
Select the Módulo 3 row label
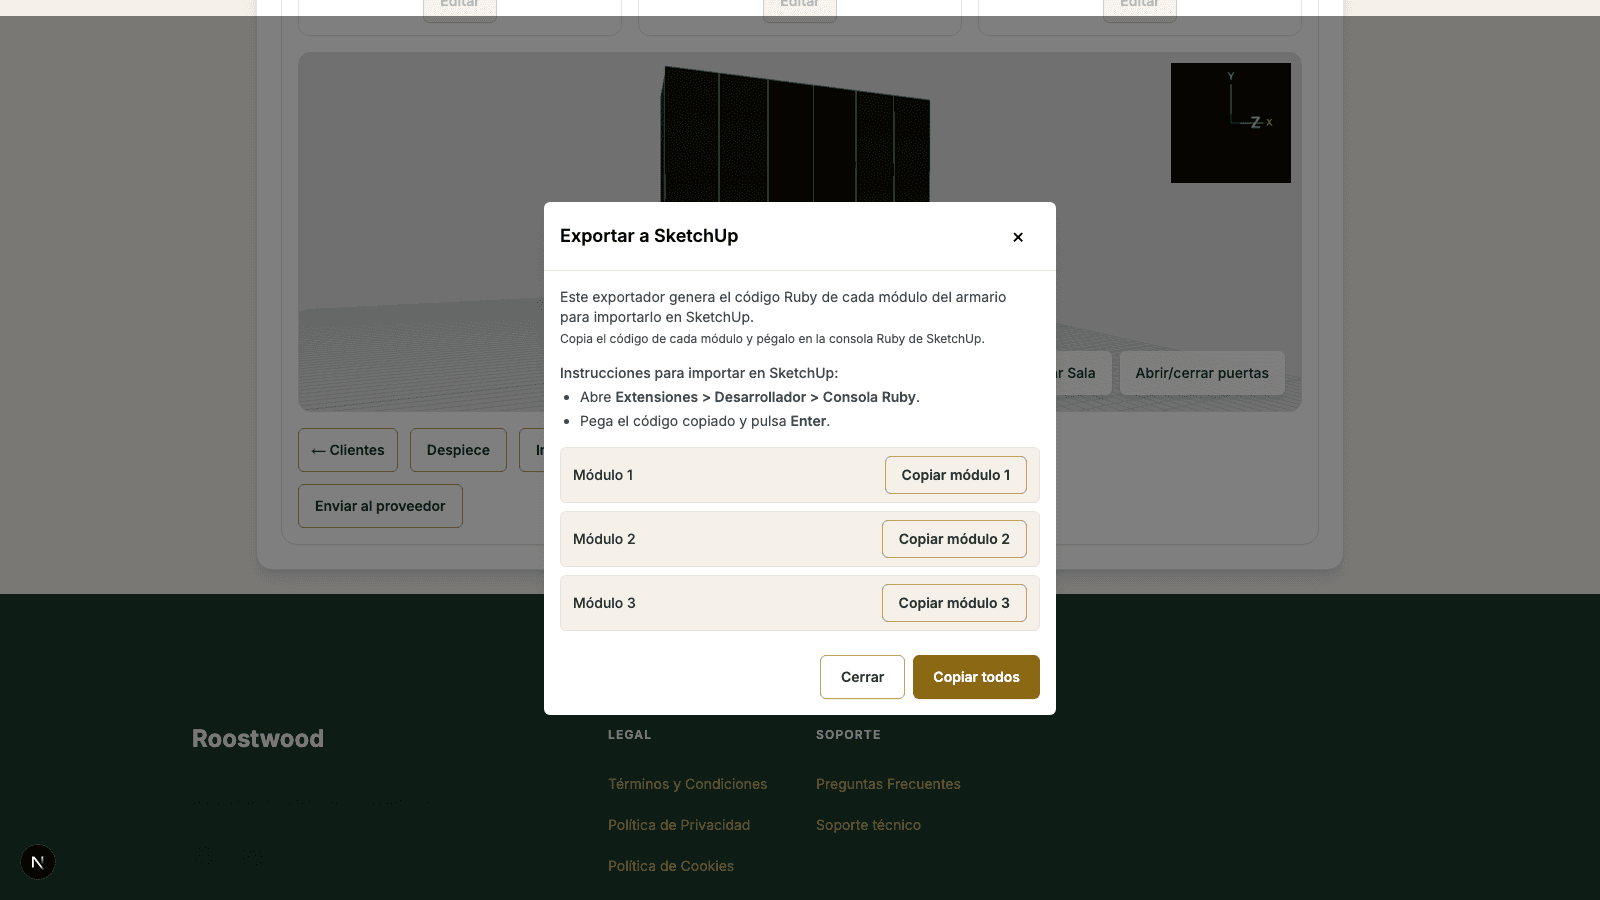[x=604, y=603]
